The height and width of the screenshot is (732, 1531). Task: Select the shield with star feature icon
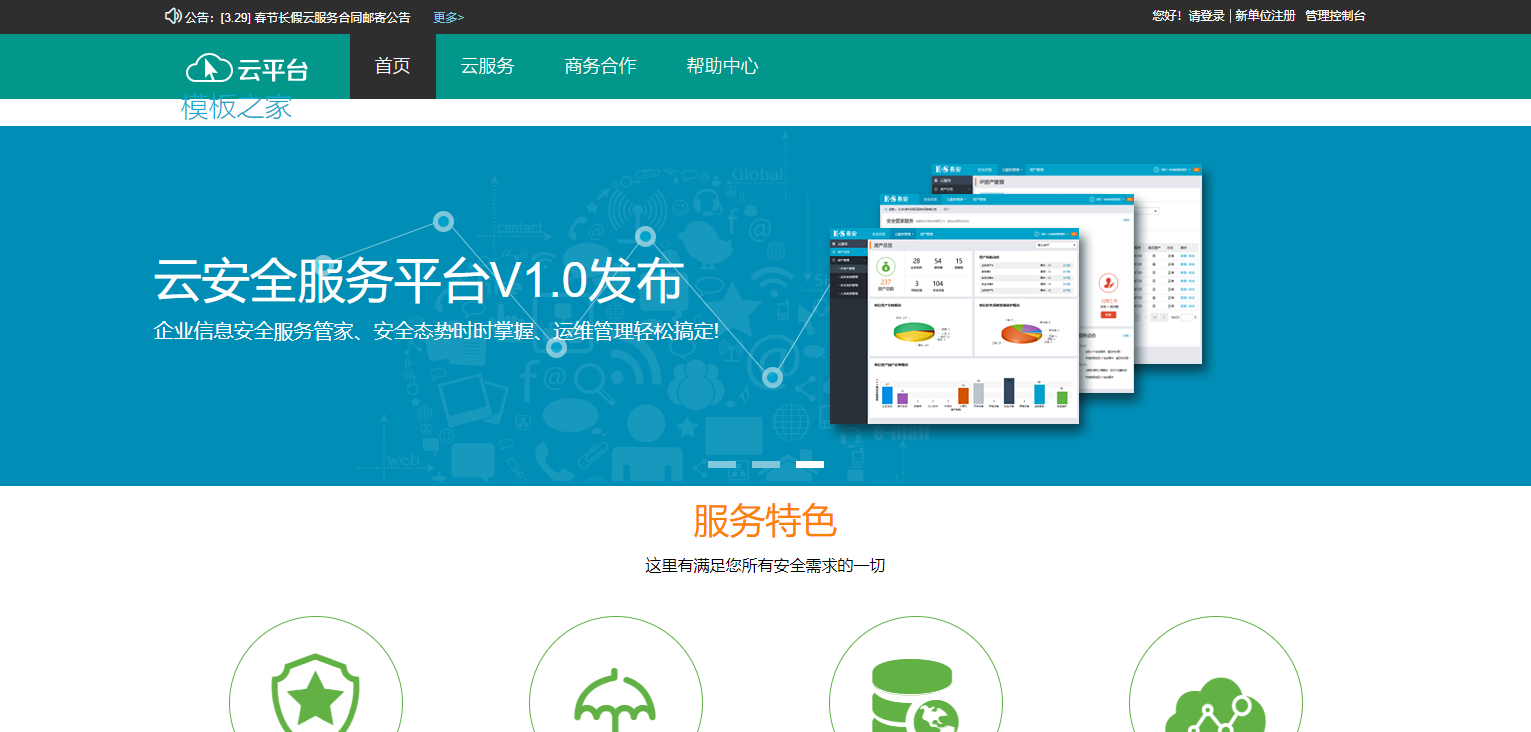point(316,694)
